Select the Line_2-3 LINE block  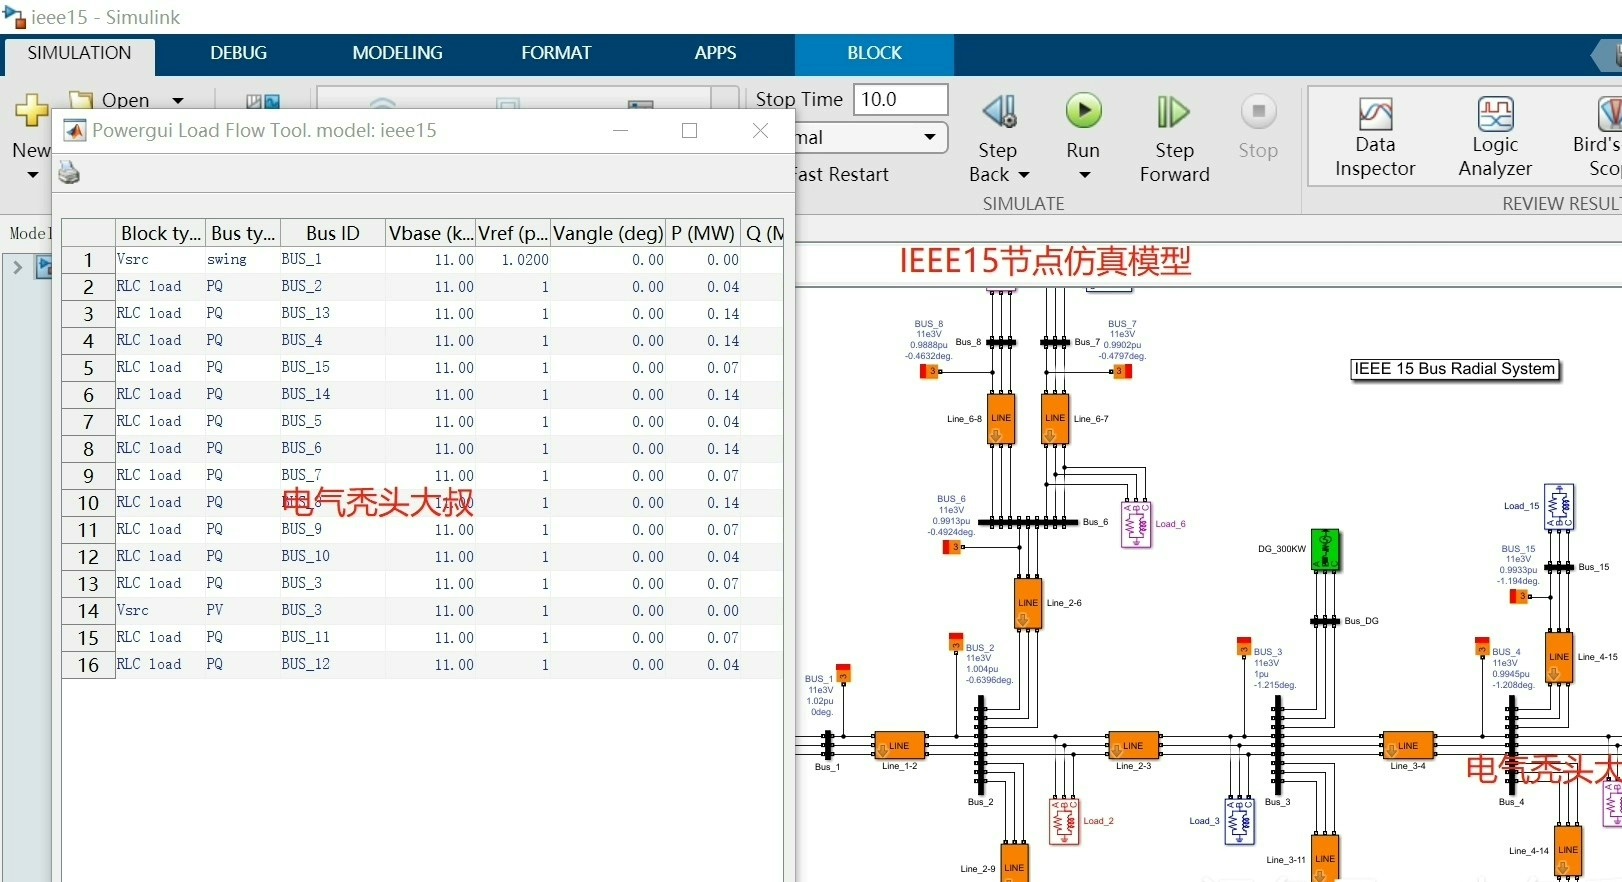[1133, 746]
